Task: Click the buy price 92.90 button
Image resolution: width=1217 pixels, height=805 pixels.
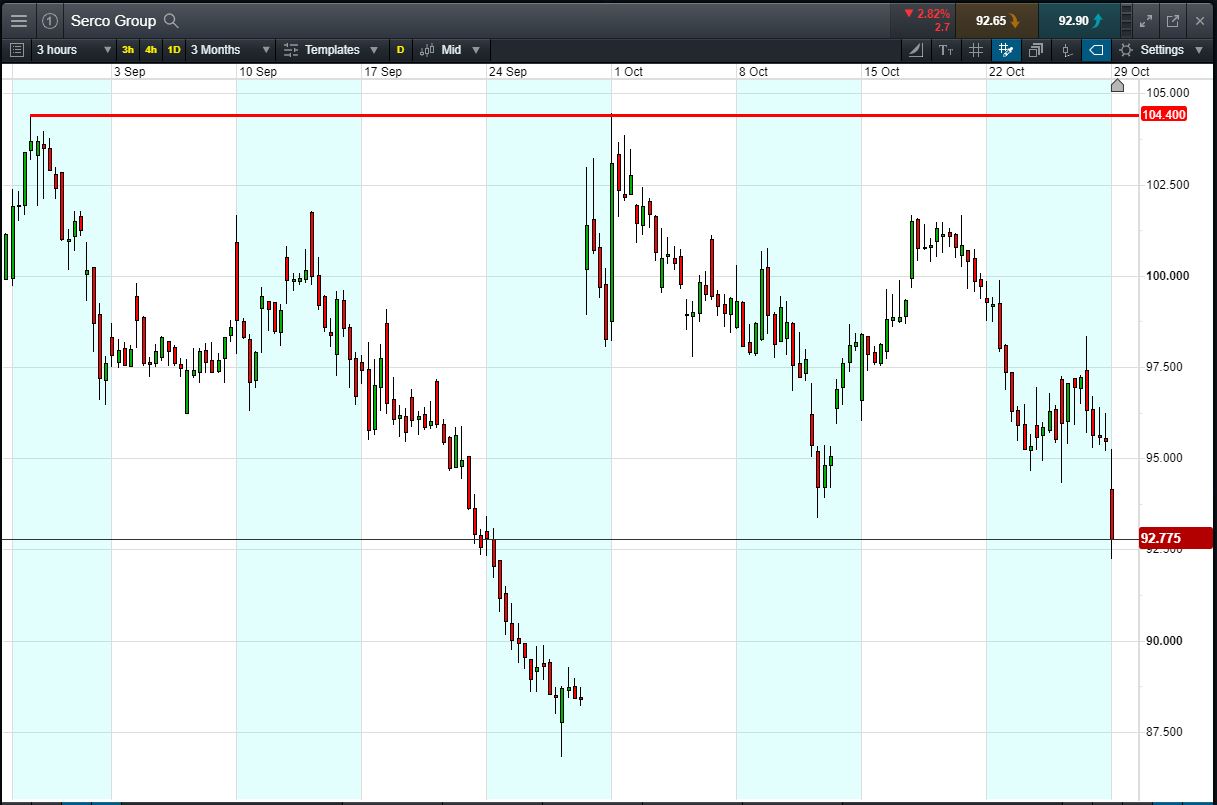Action: (1079, 20)
